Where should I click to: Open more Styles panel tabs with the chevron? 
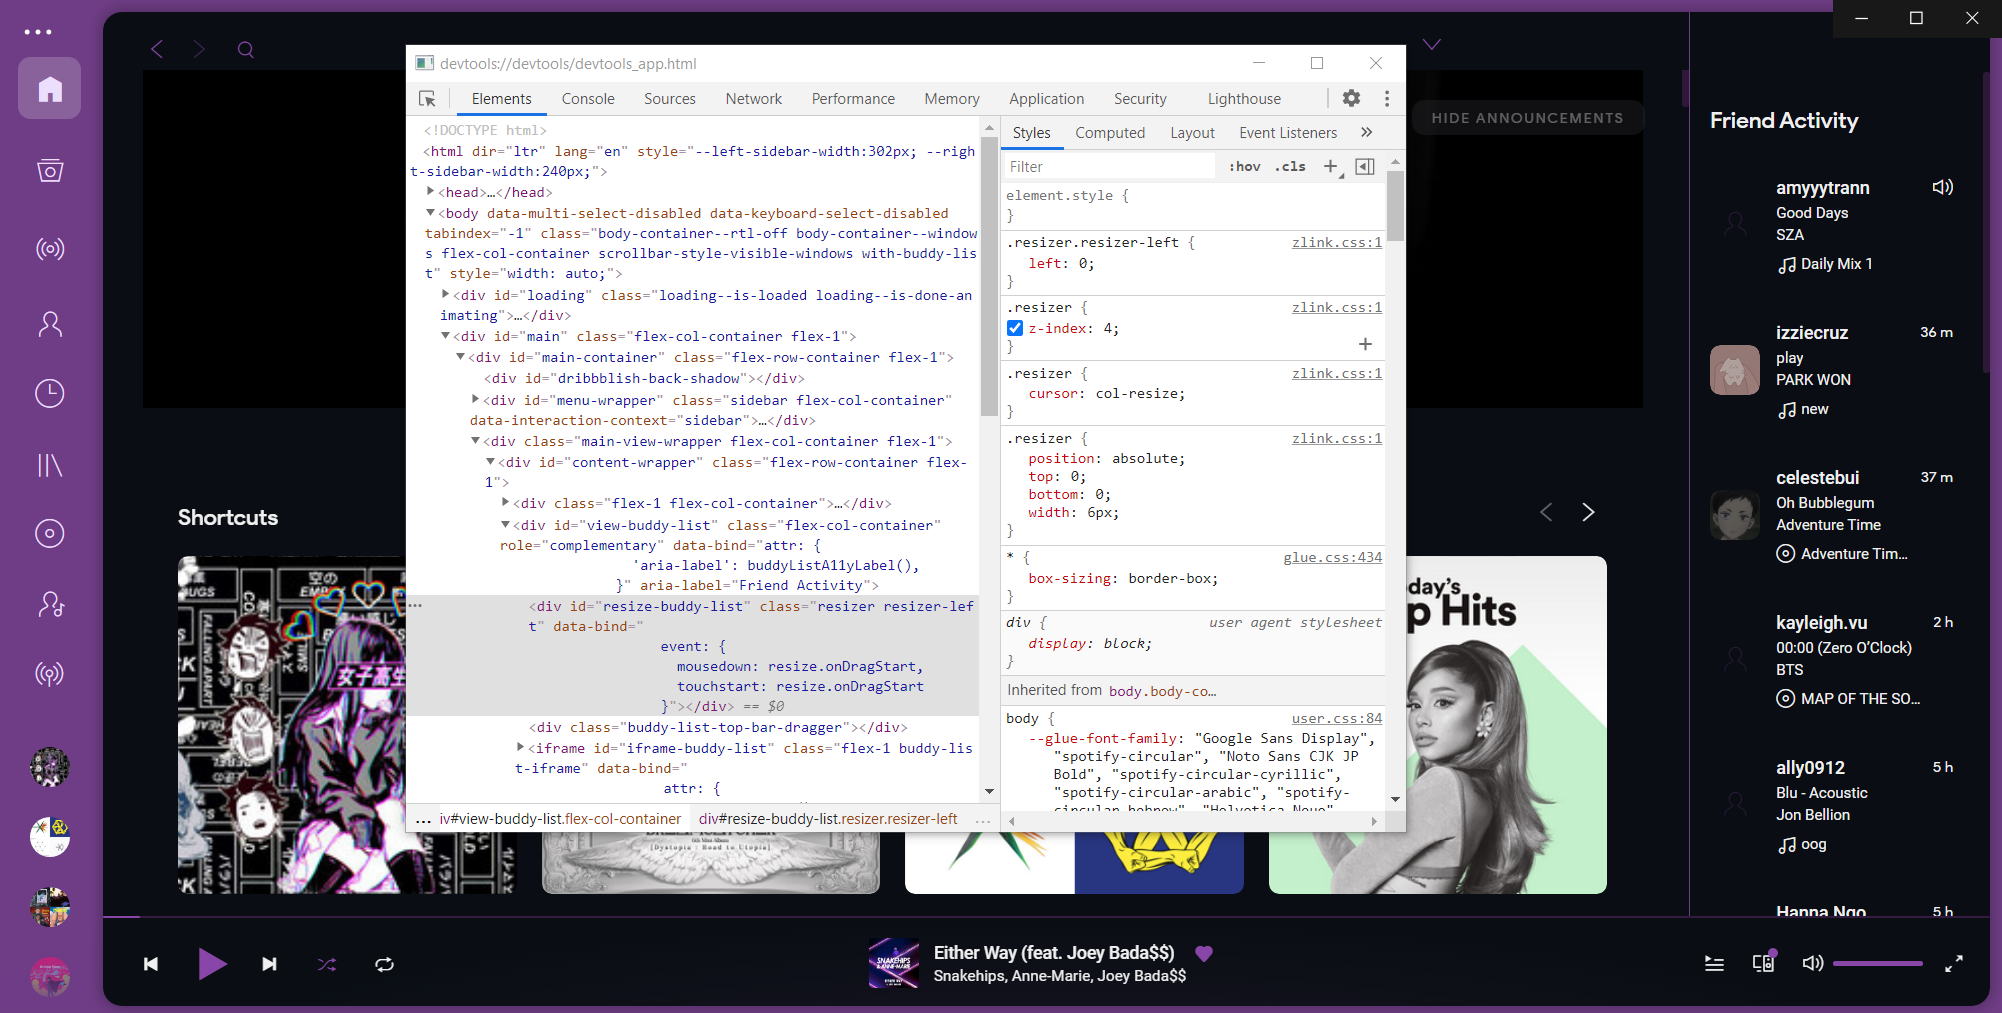(1366, 132)
